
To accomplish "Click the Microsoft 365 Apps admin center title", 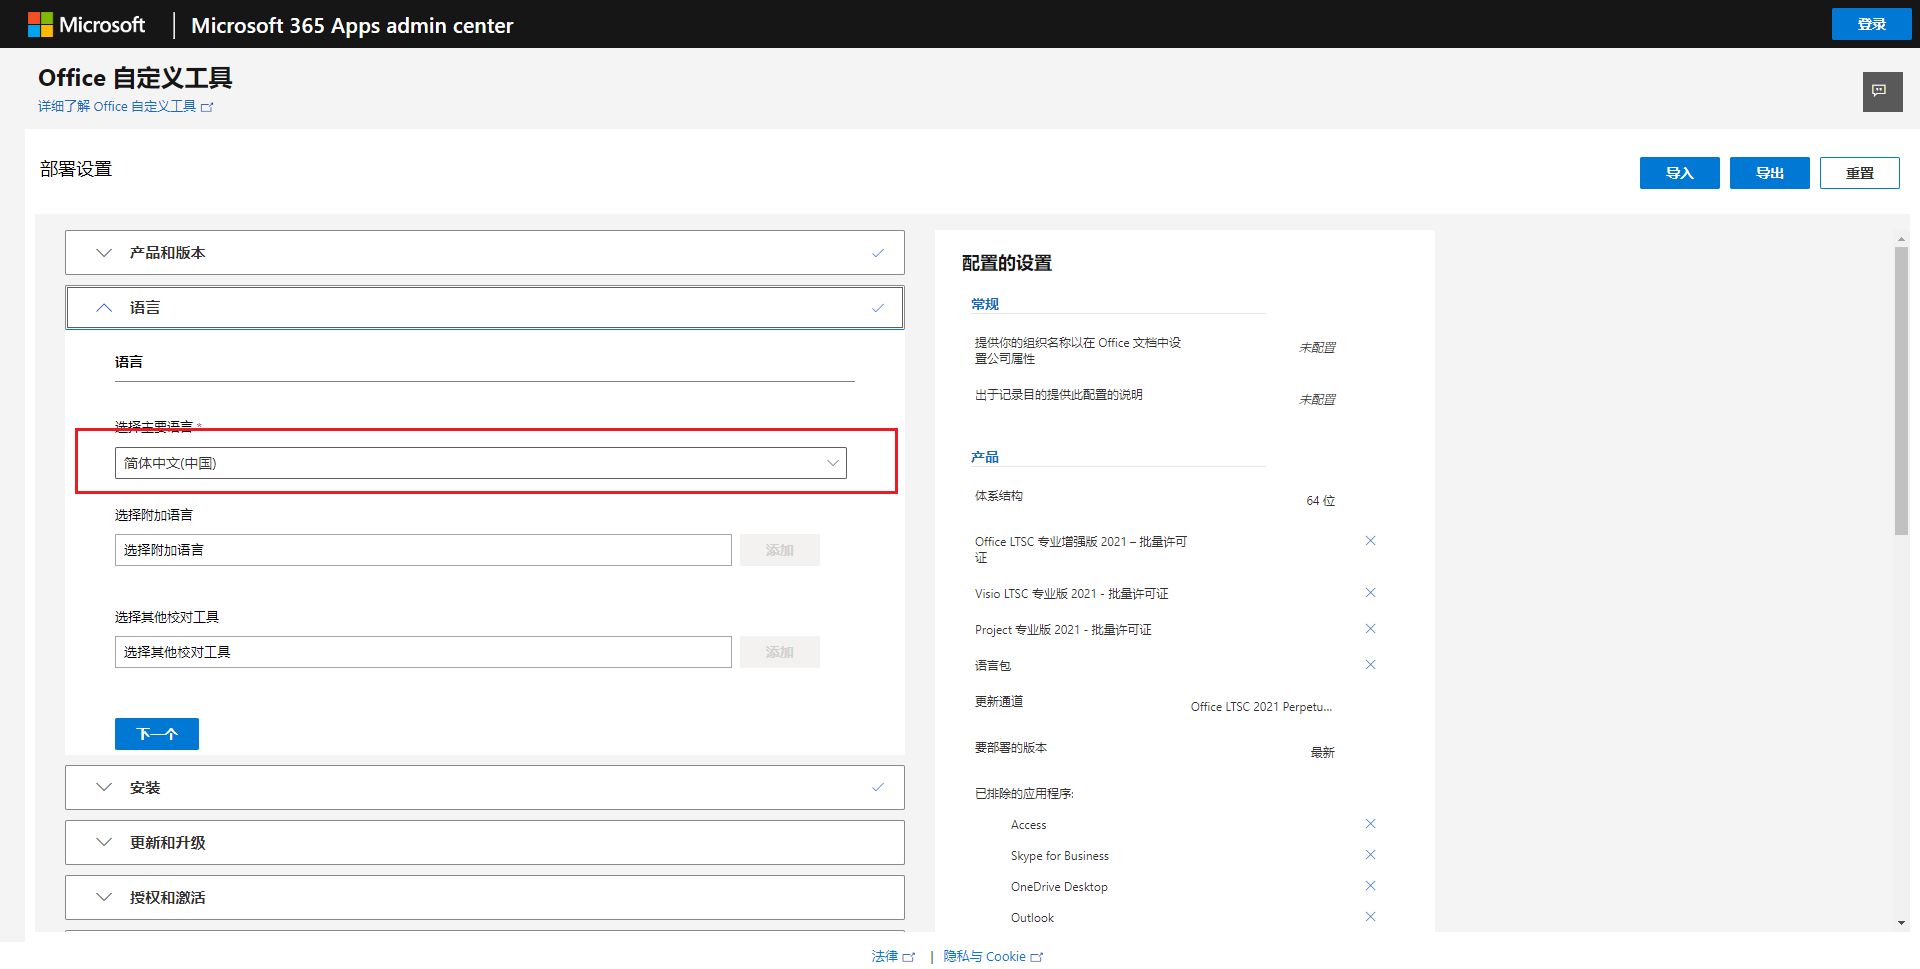I will coord(352,25).
